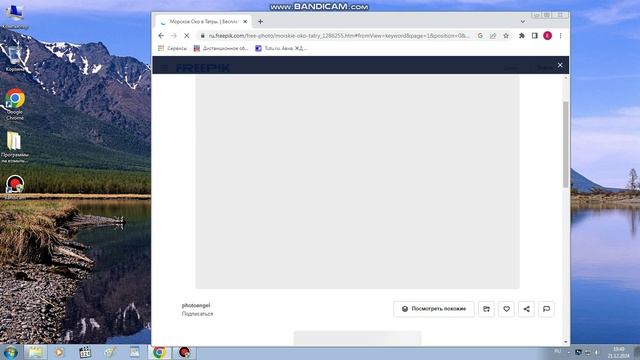Open the Chrome three-dot menu
The width and height of the screenshot is (640, 360).
tap(560, 36)
